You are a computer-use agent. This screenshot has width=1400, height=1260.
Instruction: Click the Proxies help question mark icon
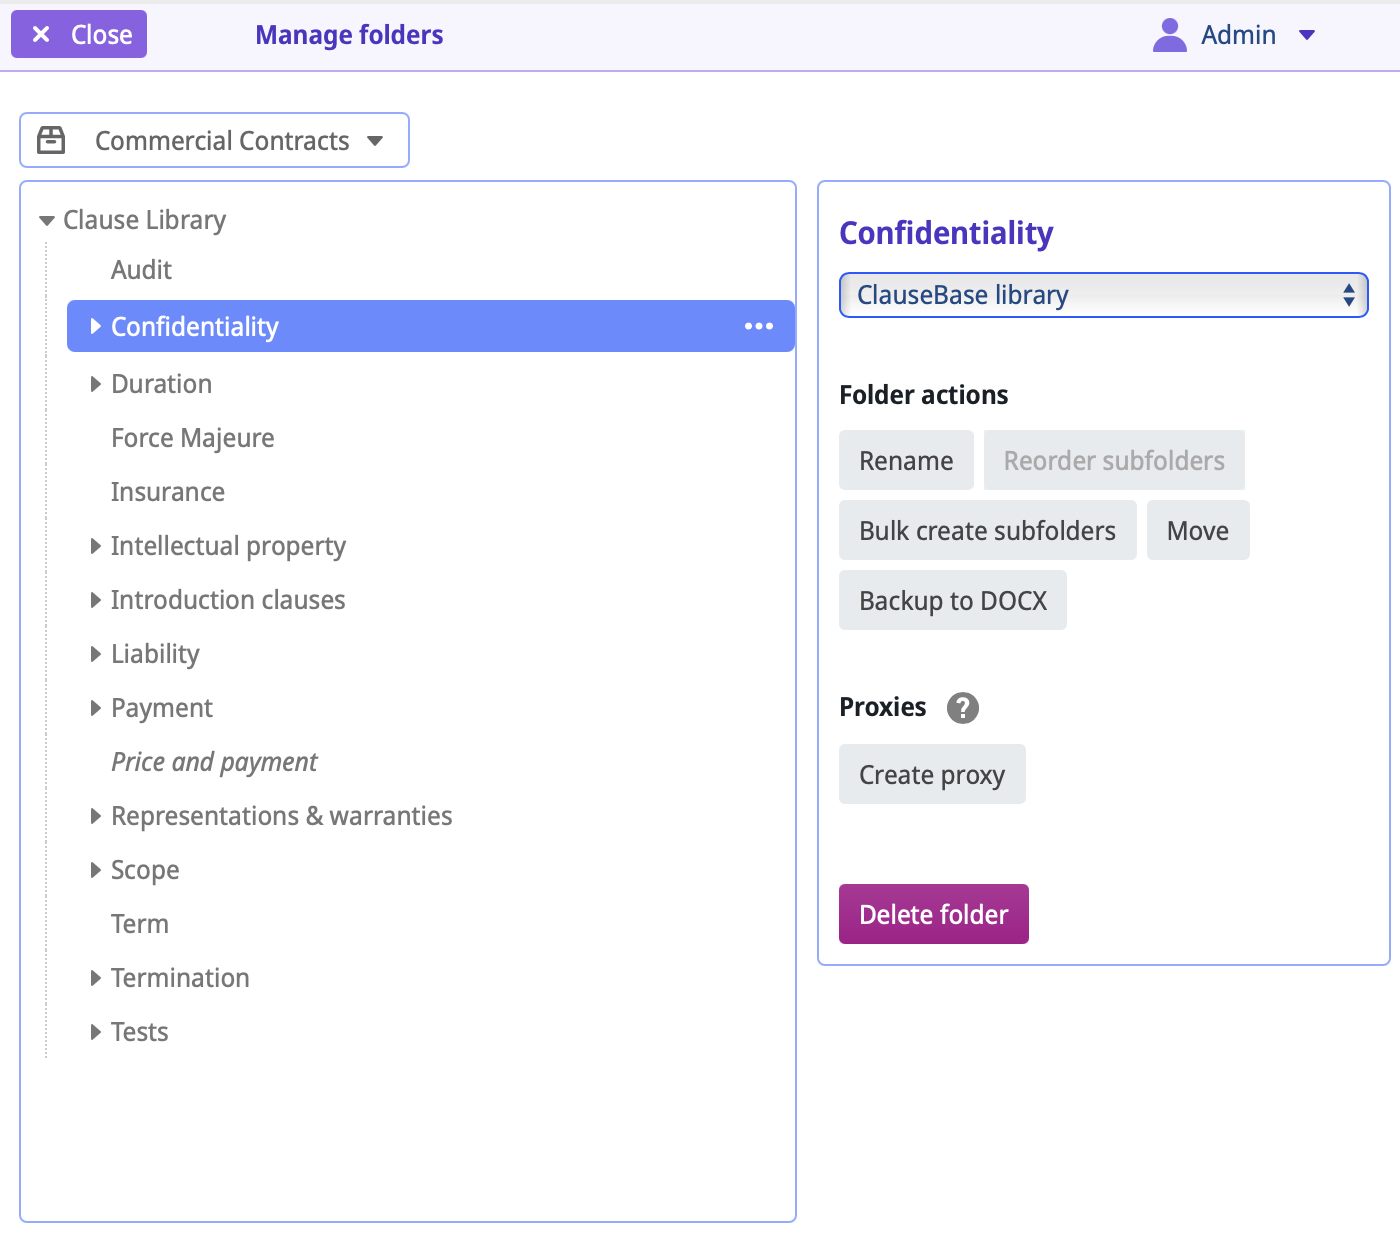coord(962,708)
